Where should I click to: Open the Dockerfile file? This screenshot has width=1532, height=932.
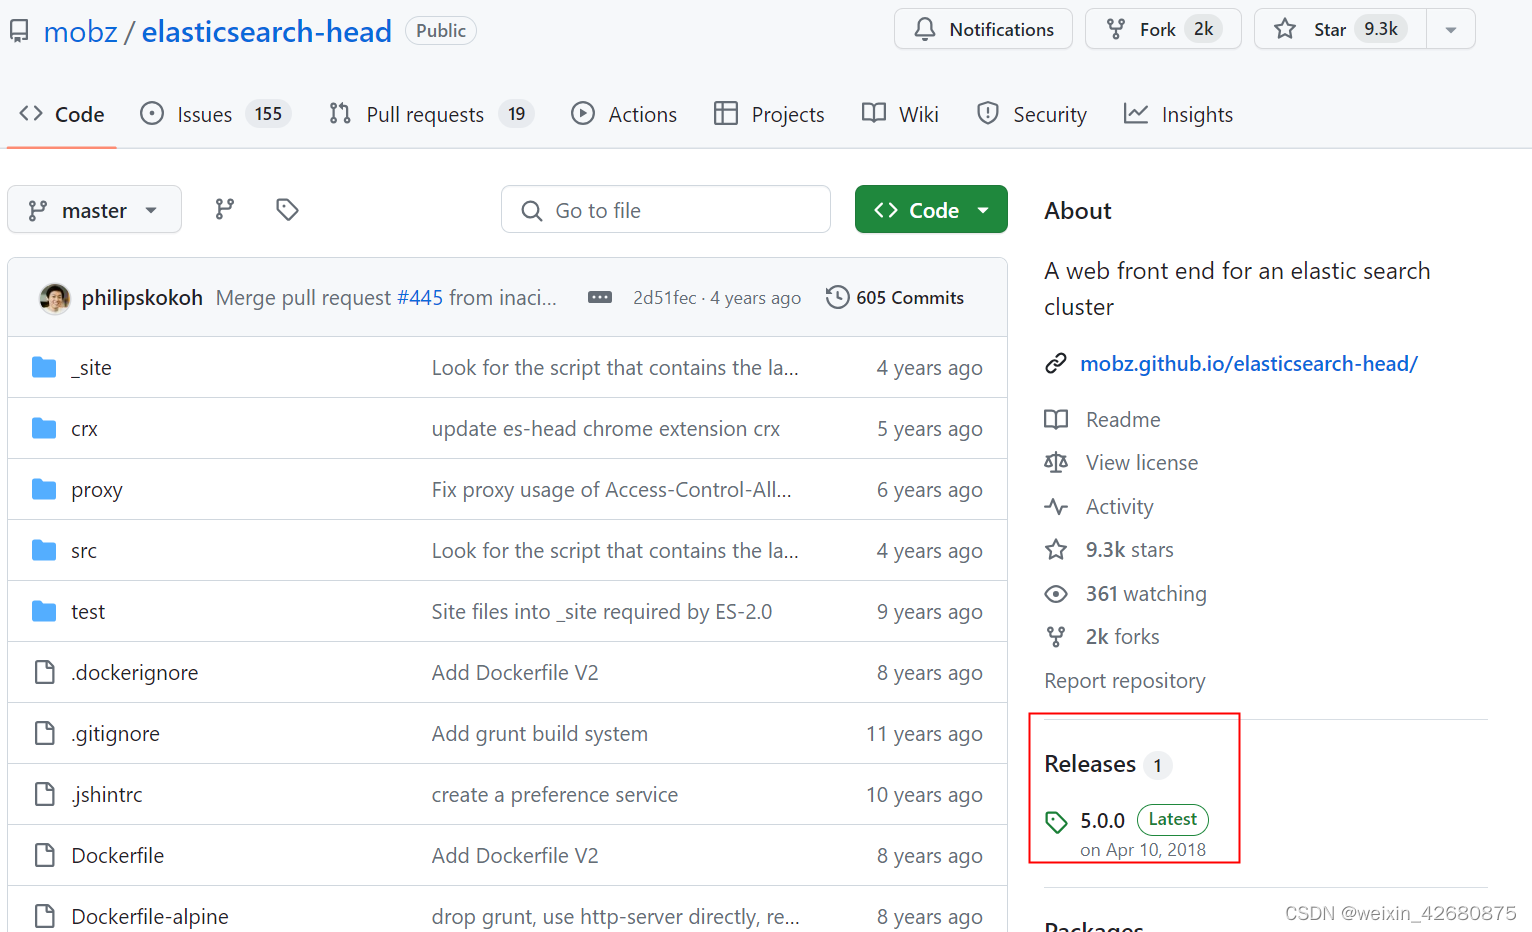pos(118,856)
